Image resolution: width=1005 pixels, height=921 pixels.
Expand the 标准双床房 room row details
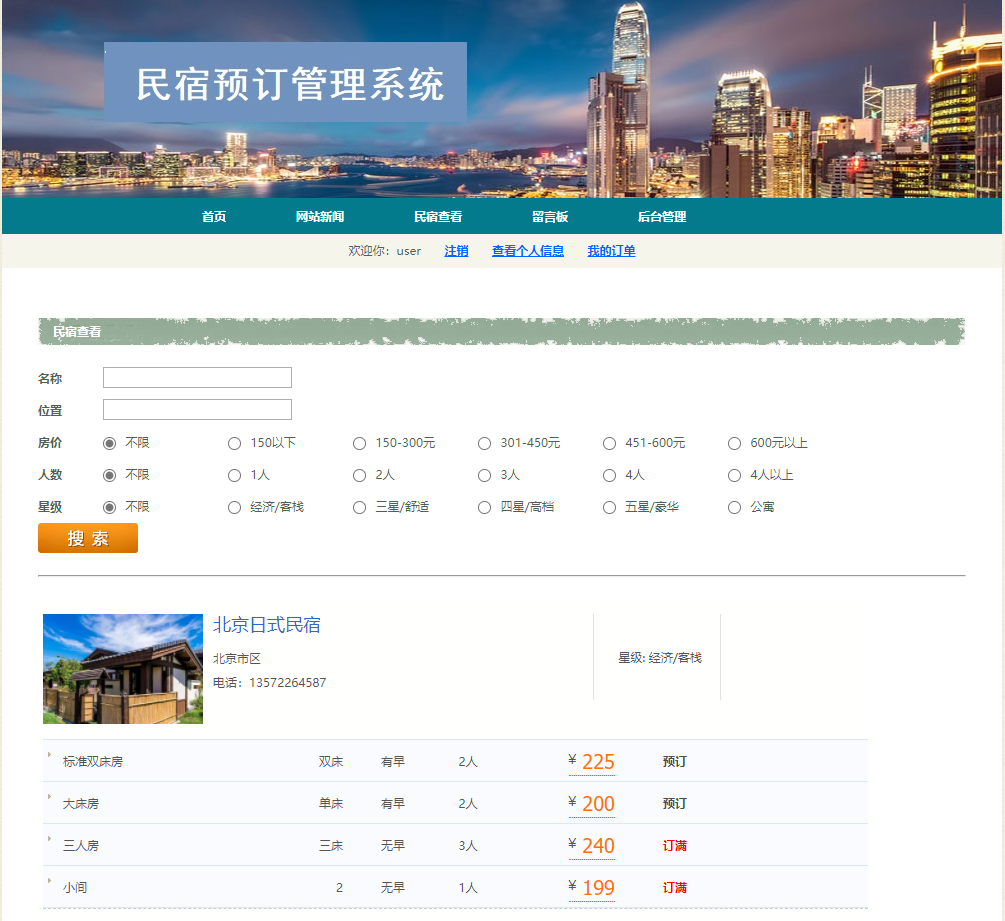point(46,758)
